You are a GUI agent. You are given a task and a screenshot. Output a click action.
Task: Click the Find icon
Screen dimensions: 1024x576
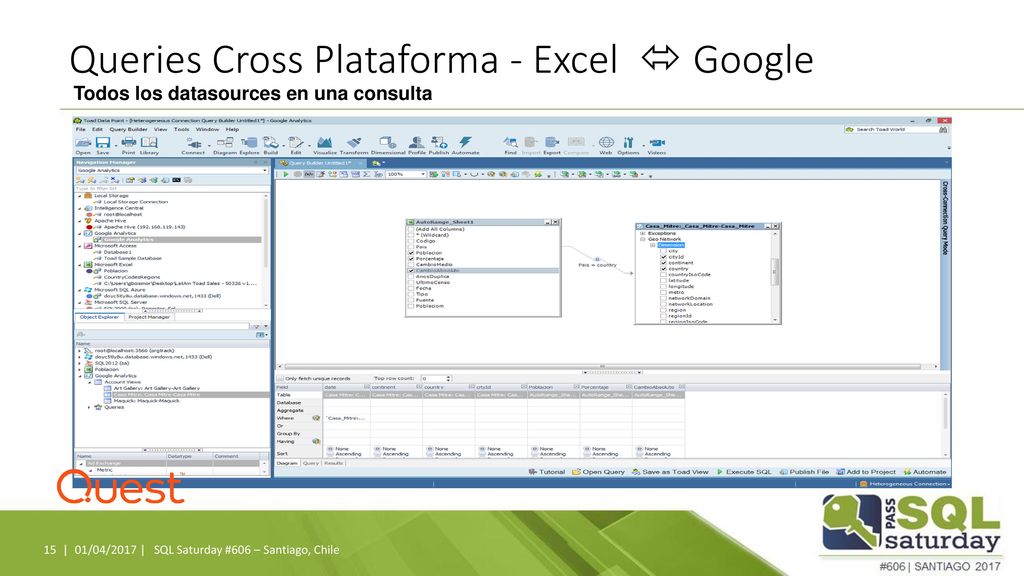point(511,142)
